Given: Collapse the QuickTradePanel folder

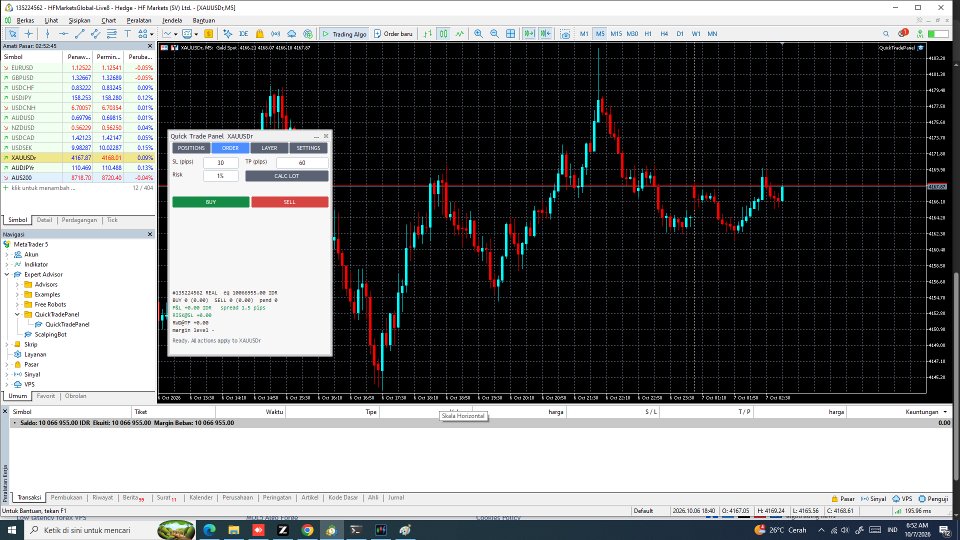Looking at the screenshot, I should click(17, 314).
